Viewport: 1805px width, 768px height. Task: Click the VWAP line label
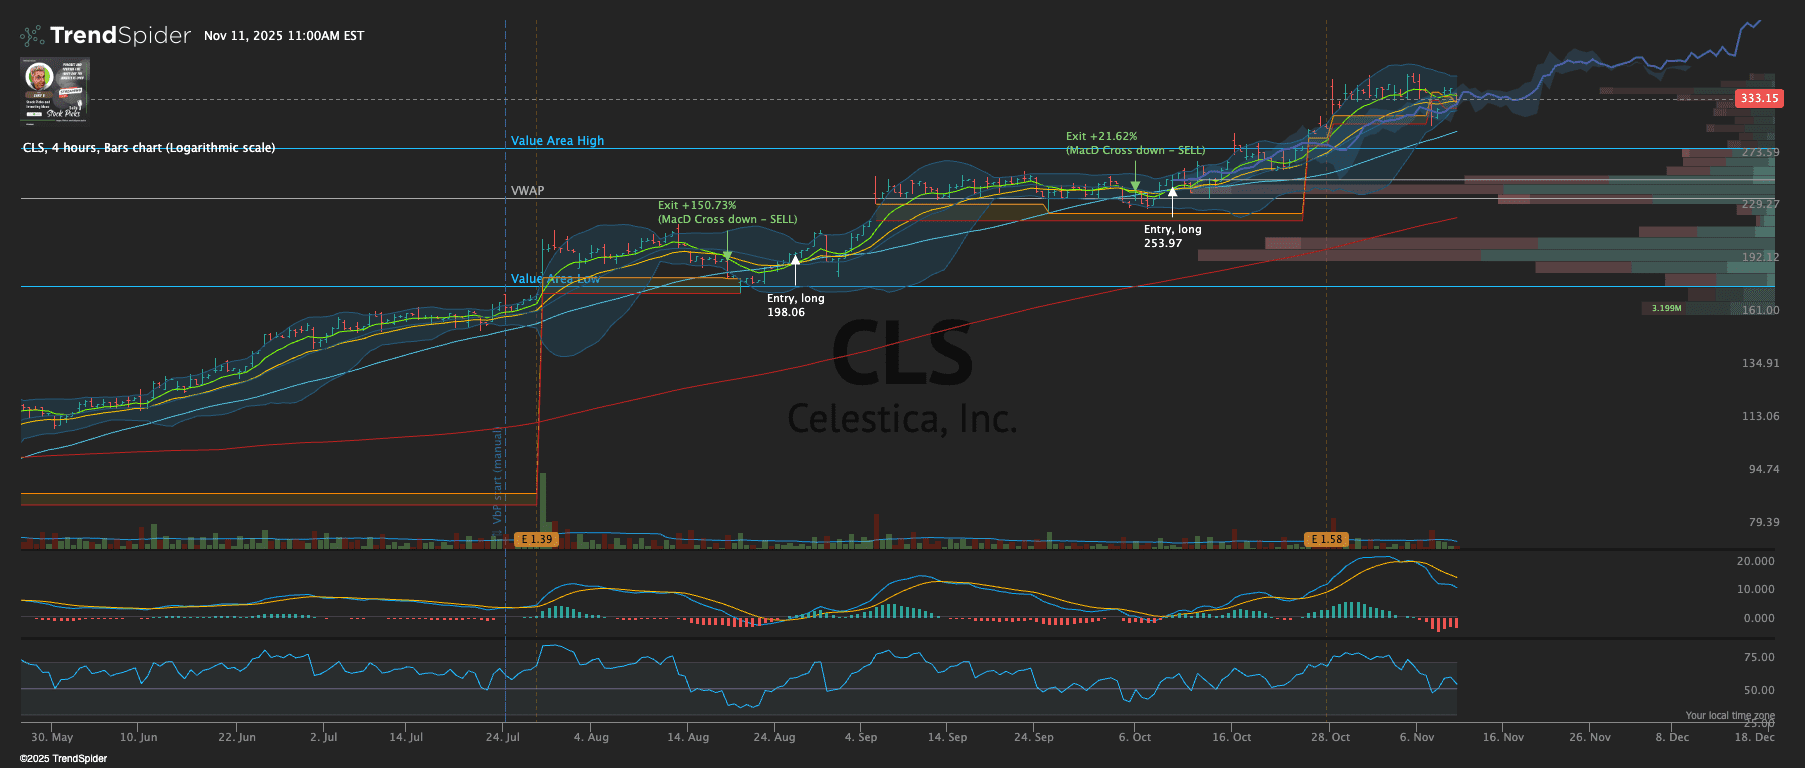click(527, 190)
